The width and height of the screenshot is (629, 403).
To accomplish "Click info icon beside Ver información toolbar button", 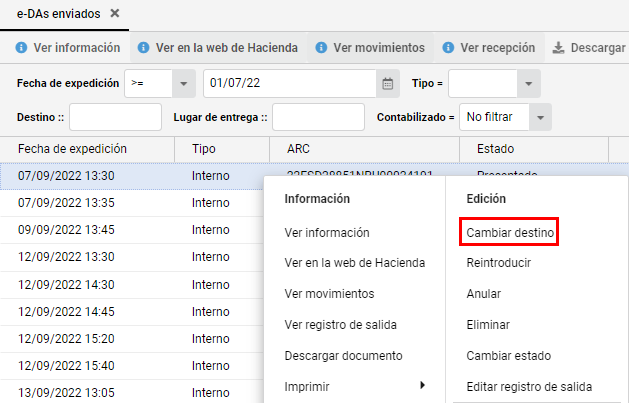I will [21, 48].
